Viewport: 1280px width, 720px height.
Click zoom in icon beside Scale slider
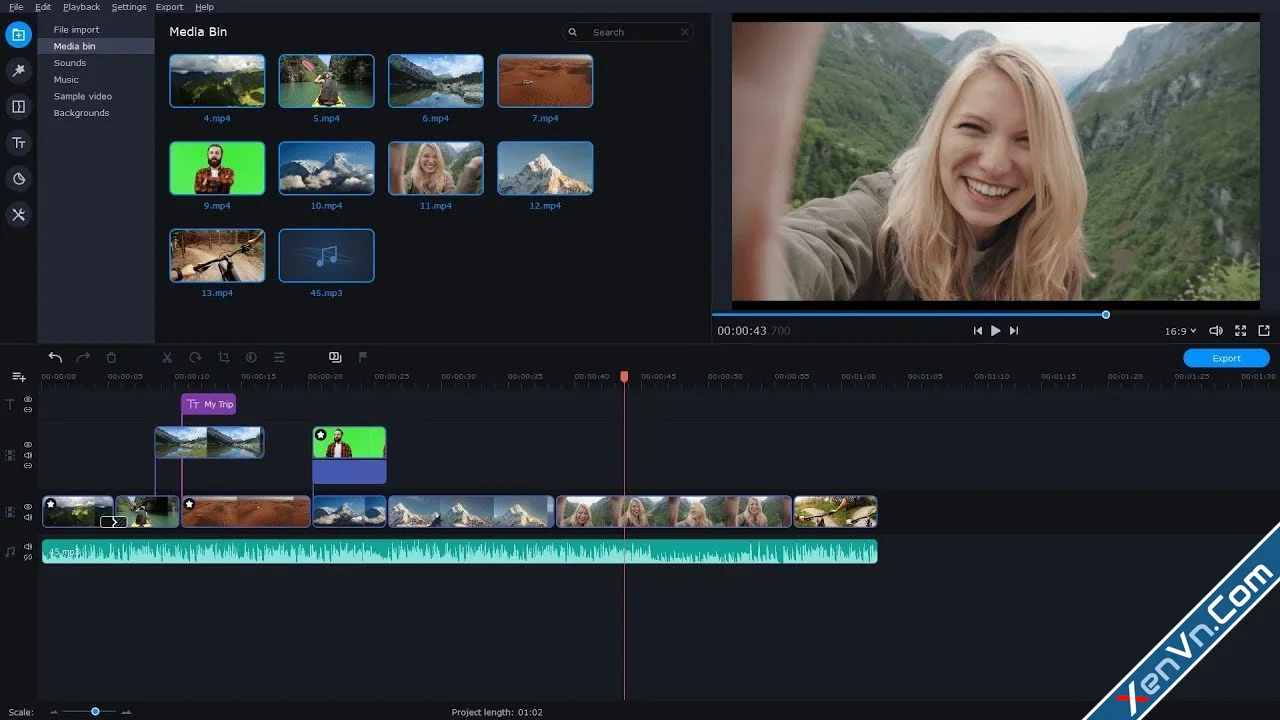(x=126, y=712)
